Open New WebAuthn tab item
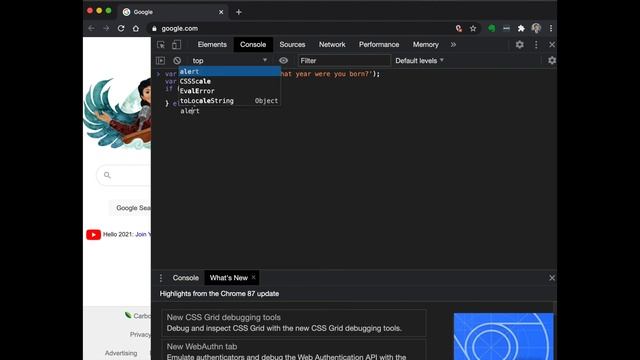This screenshot has height=360, width=640. pos(294,350)
